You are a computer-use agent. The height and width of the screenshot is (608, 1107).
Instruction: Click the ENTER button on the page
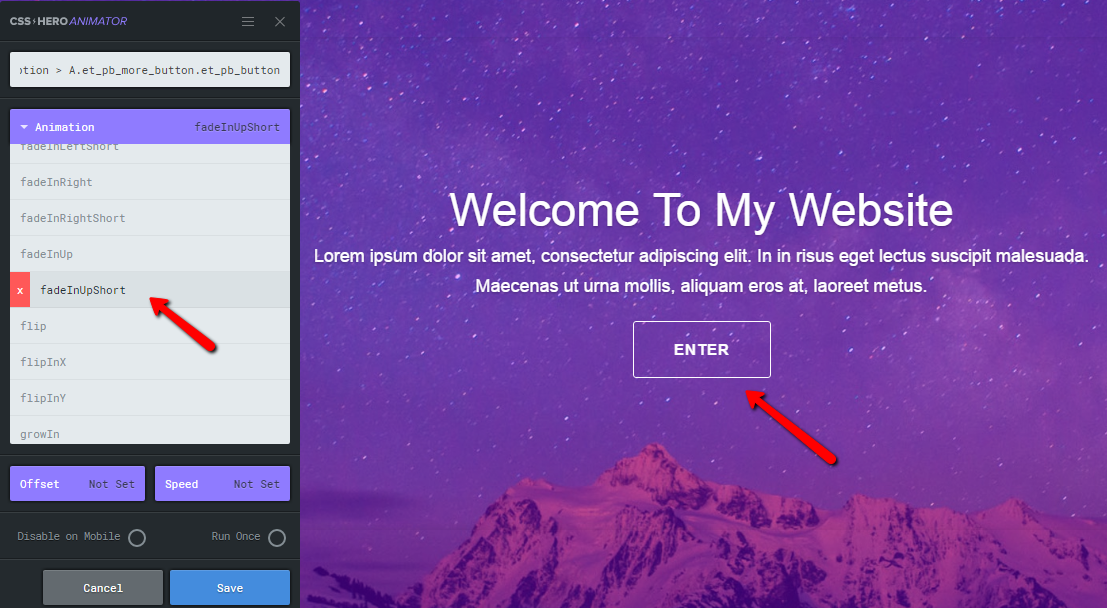[x=702, y=350]
